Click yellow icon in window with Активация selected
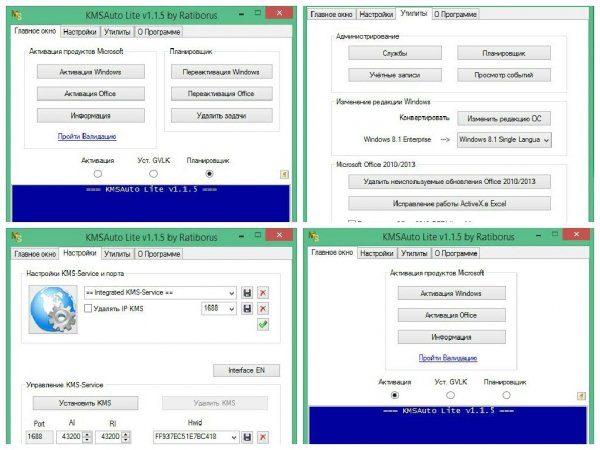The width and height of the screenshot is (600, 450). click(581, 396)
